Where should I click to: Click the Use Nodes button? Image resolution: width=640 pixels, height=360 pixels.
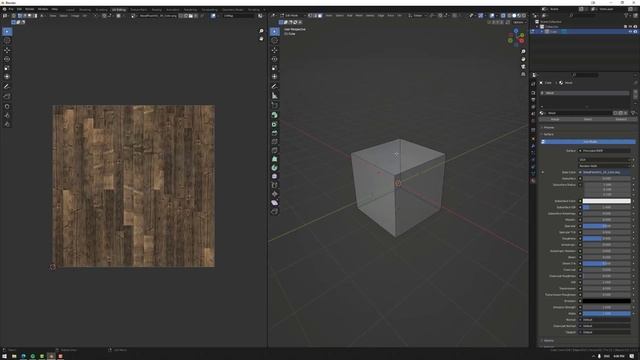point(588,142)
